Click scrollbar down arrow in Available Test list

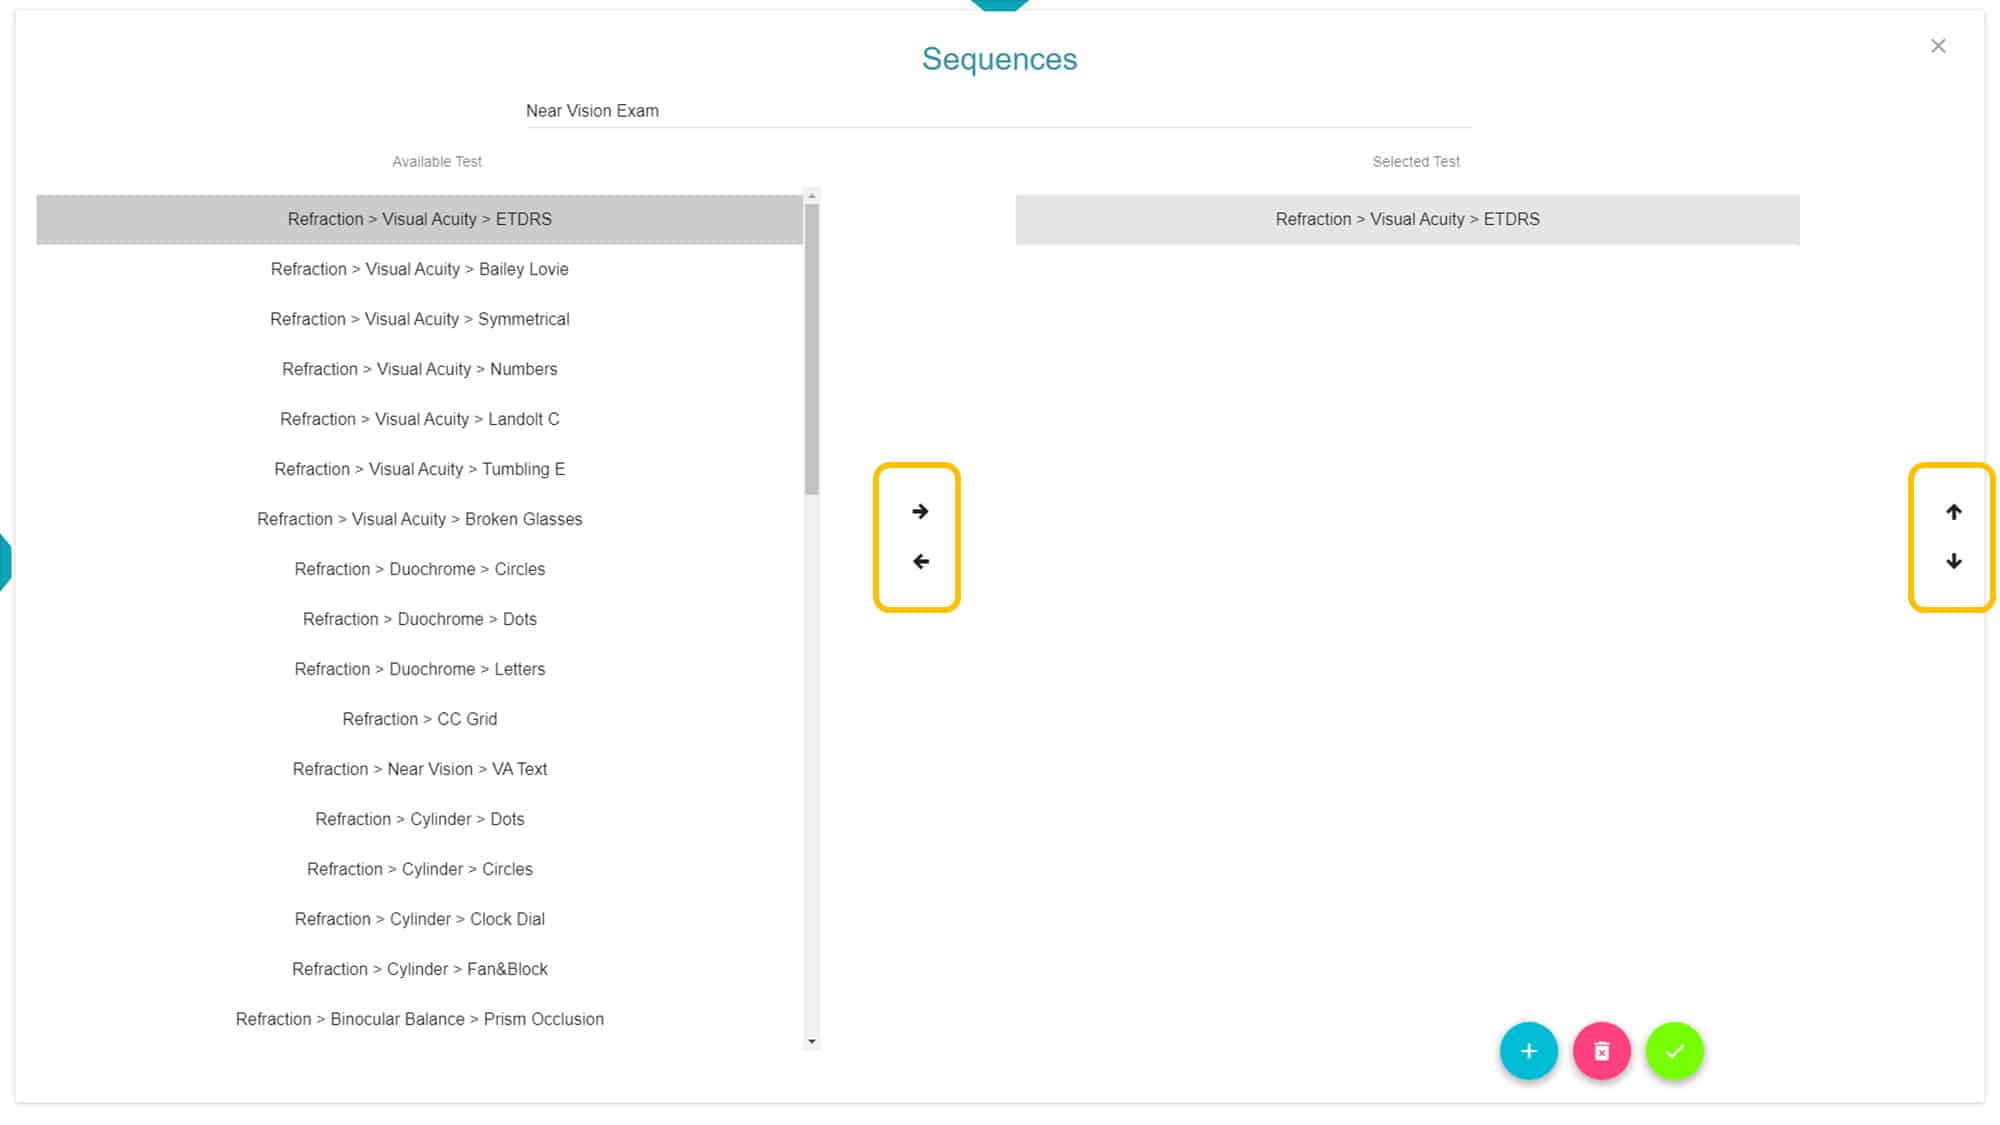(x=811, y=1042)
